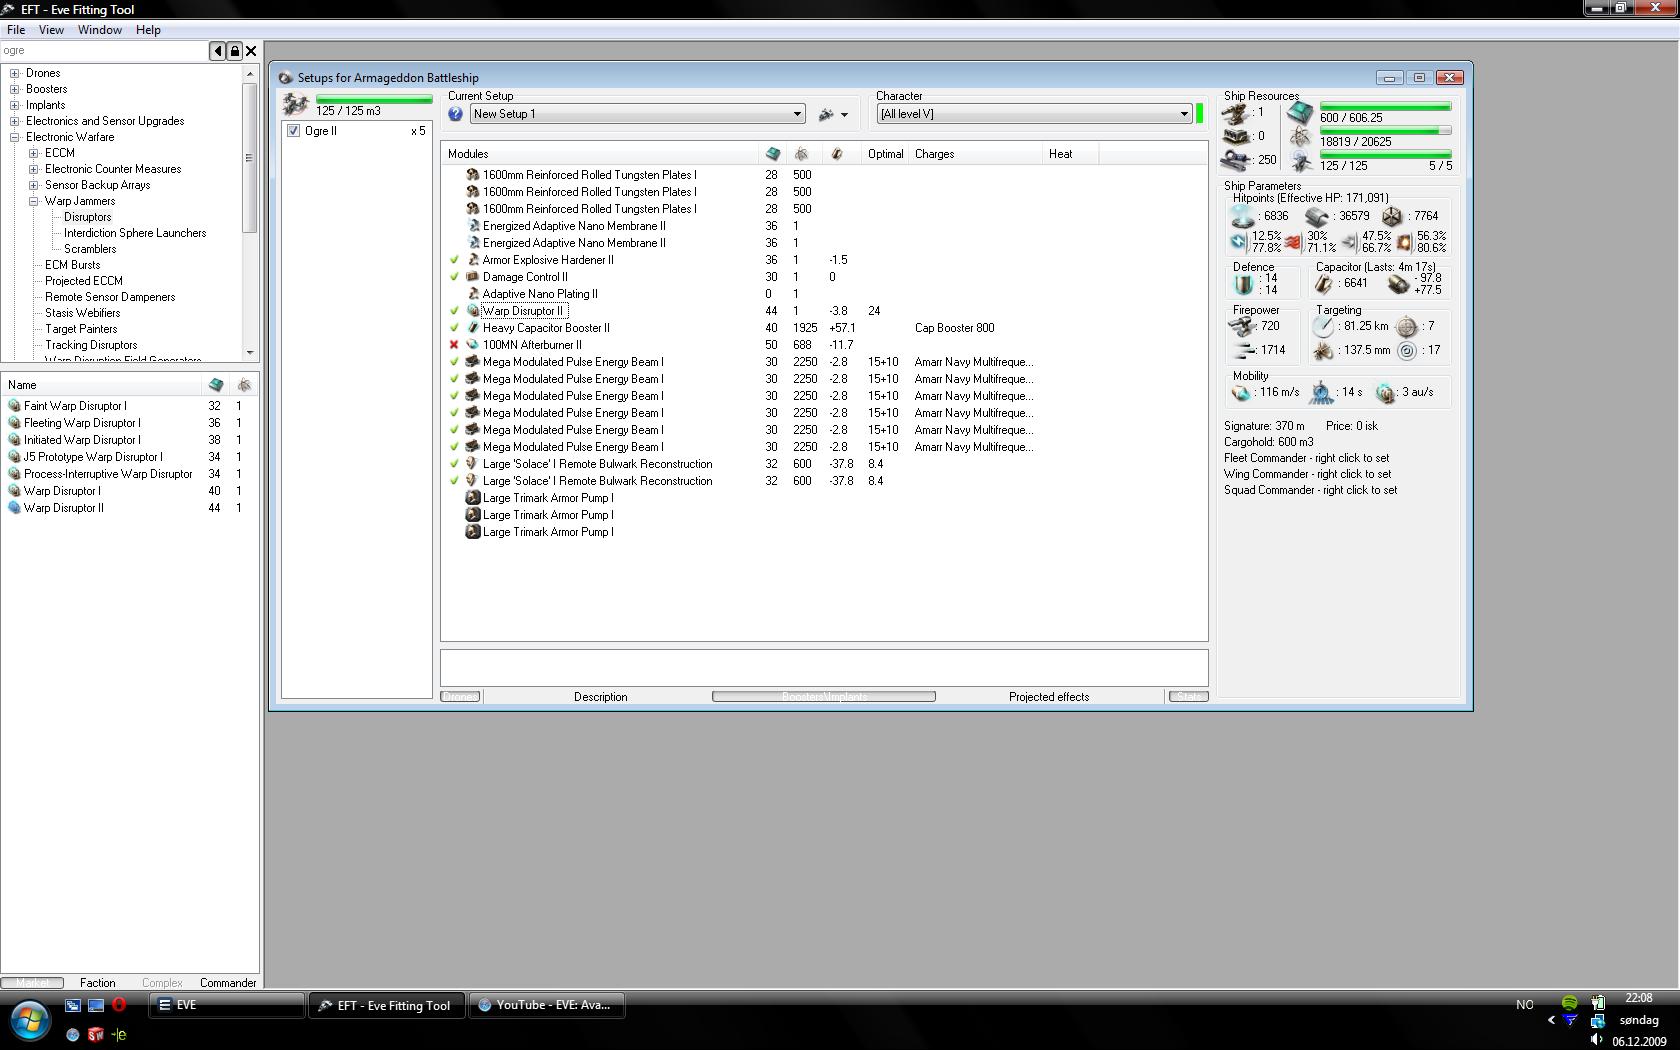Click the drone bay bar above 125 / 125 m3
This screenshot has width=1680, height=1050.
[374, 99]
